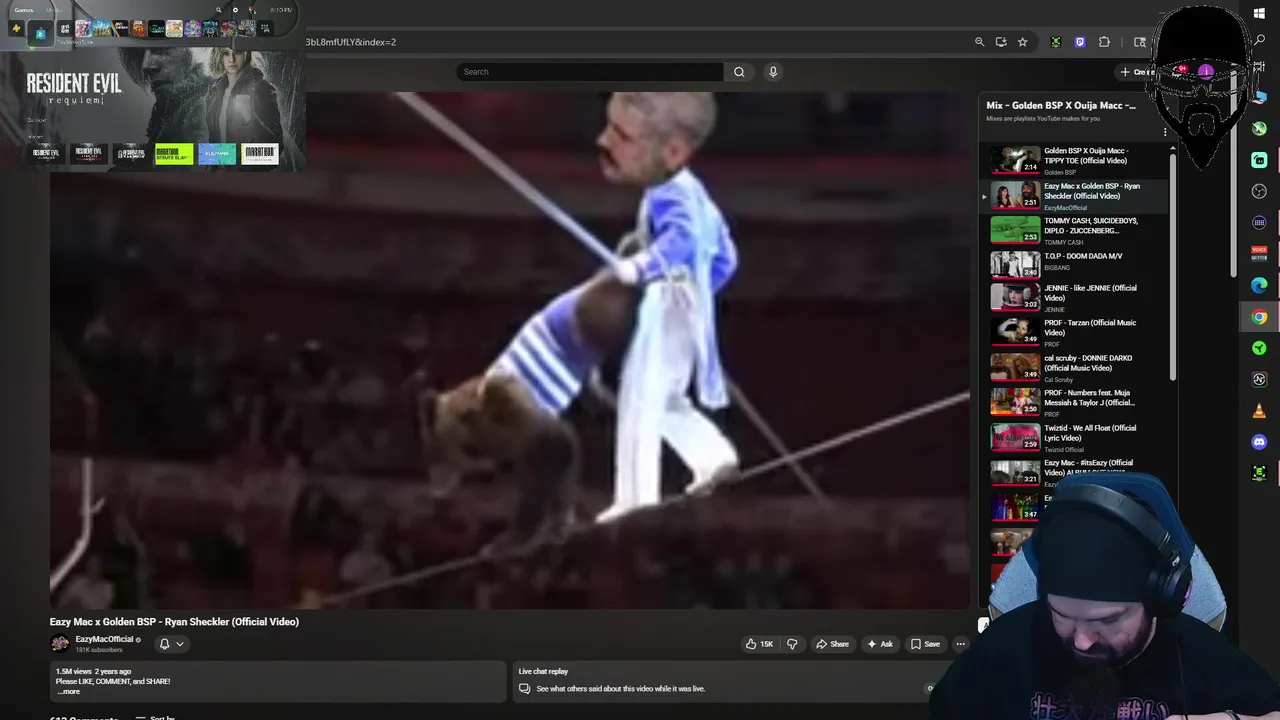This screenshot has width=1280, height=720.
Task: Click the zoom magnifier icon in address bar
Action: pos(979,42)
